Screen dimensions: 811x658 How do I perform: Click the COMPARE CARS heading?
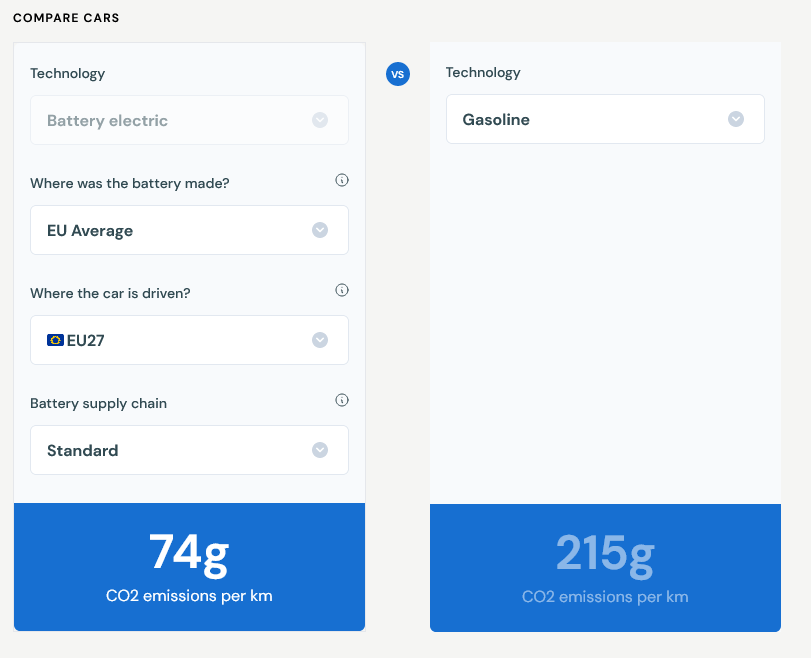click(x=66, y=18)
